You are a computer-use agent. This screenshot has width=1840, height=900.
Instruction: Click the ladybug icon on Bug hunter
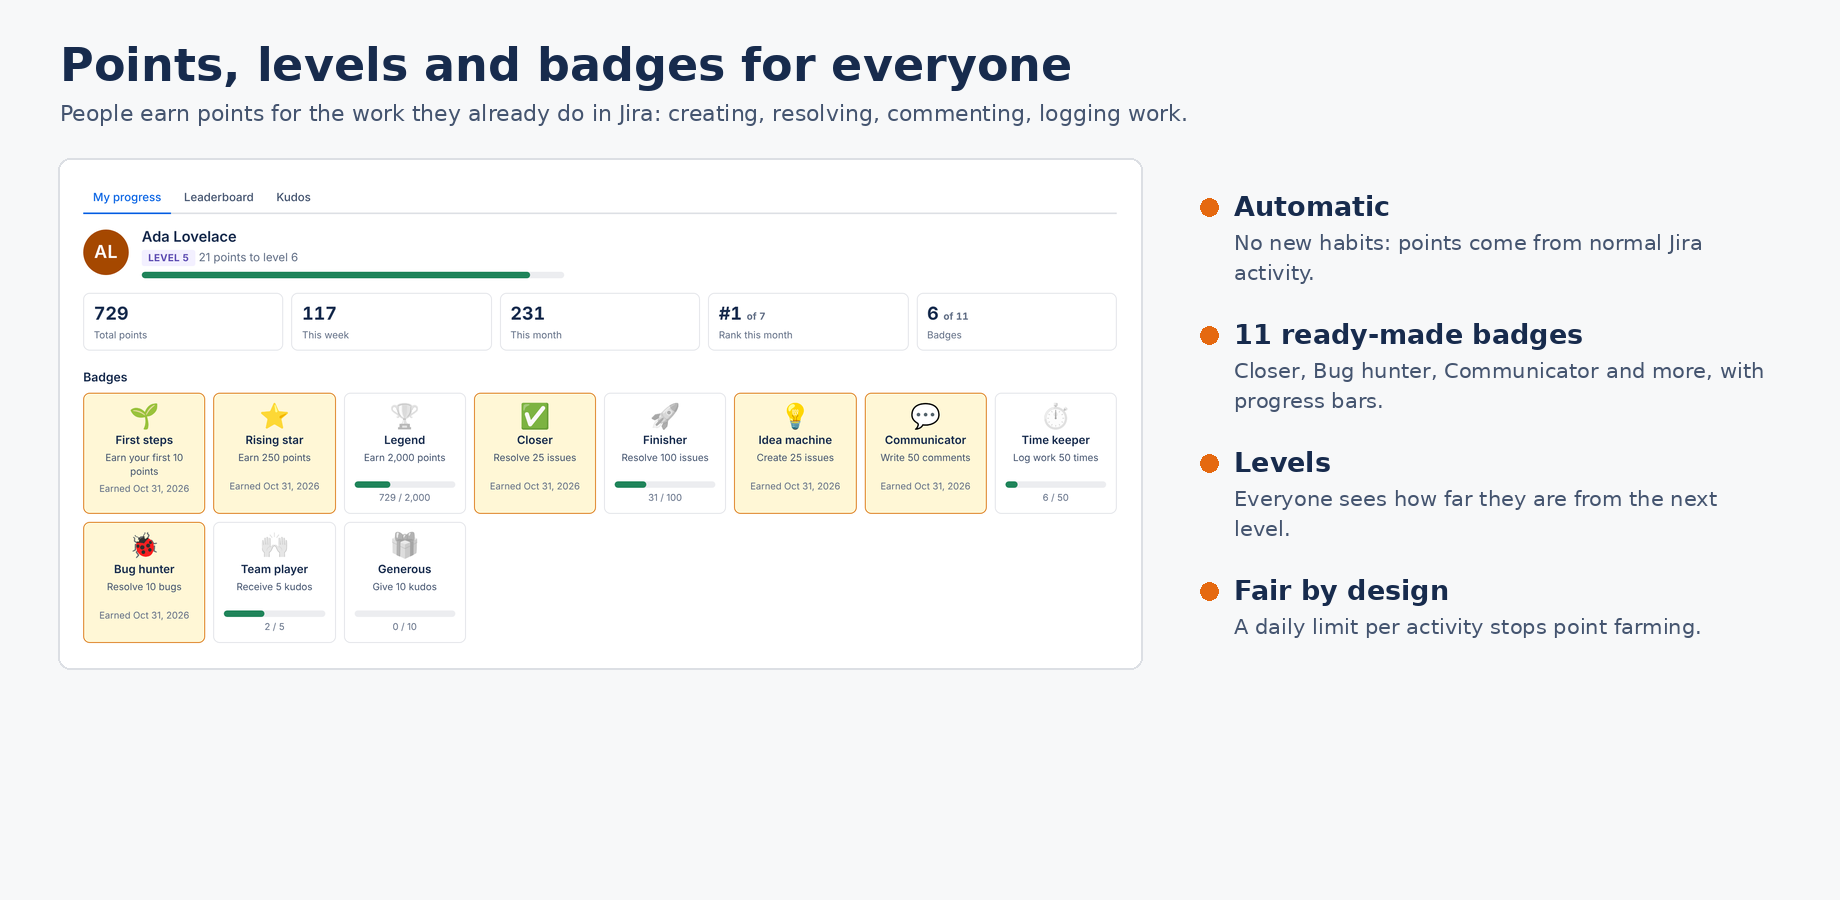pos(144,545)
